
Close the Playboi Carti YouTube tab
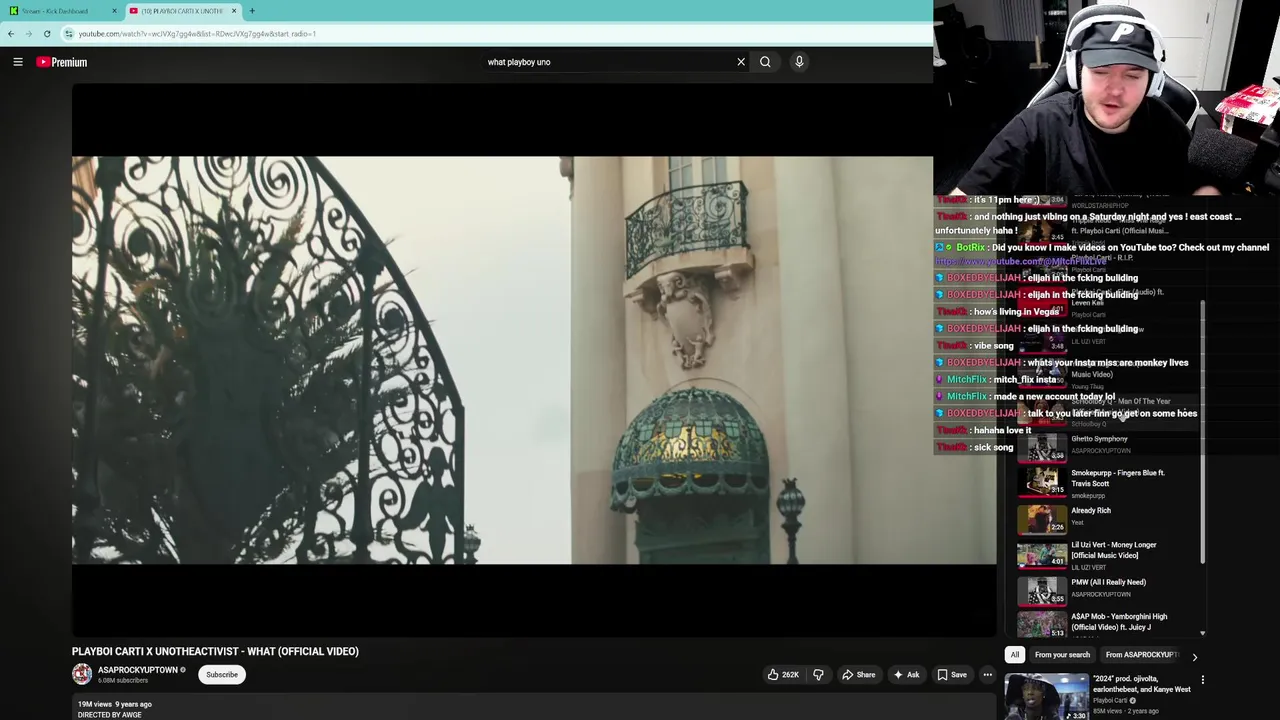[x=234, y=11]
